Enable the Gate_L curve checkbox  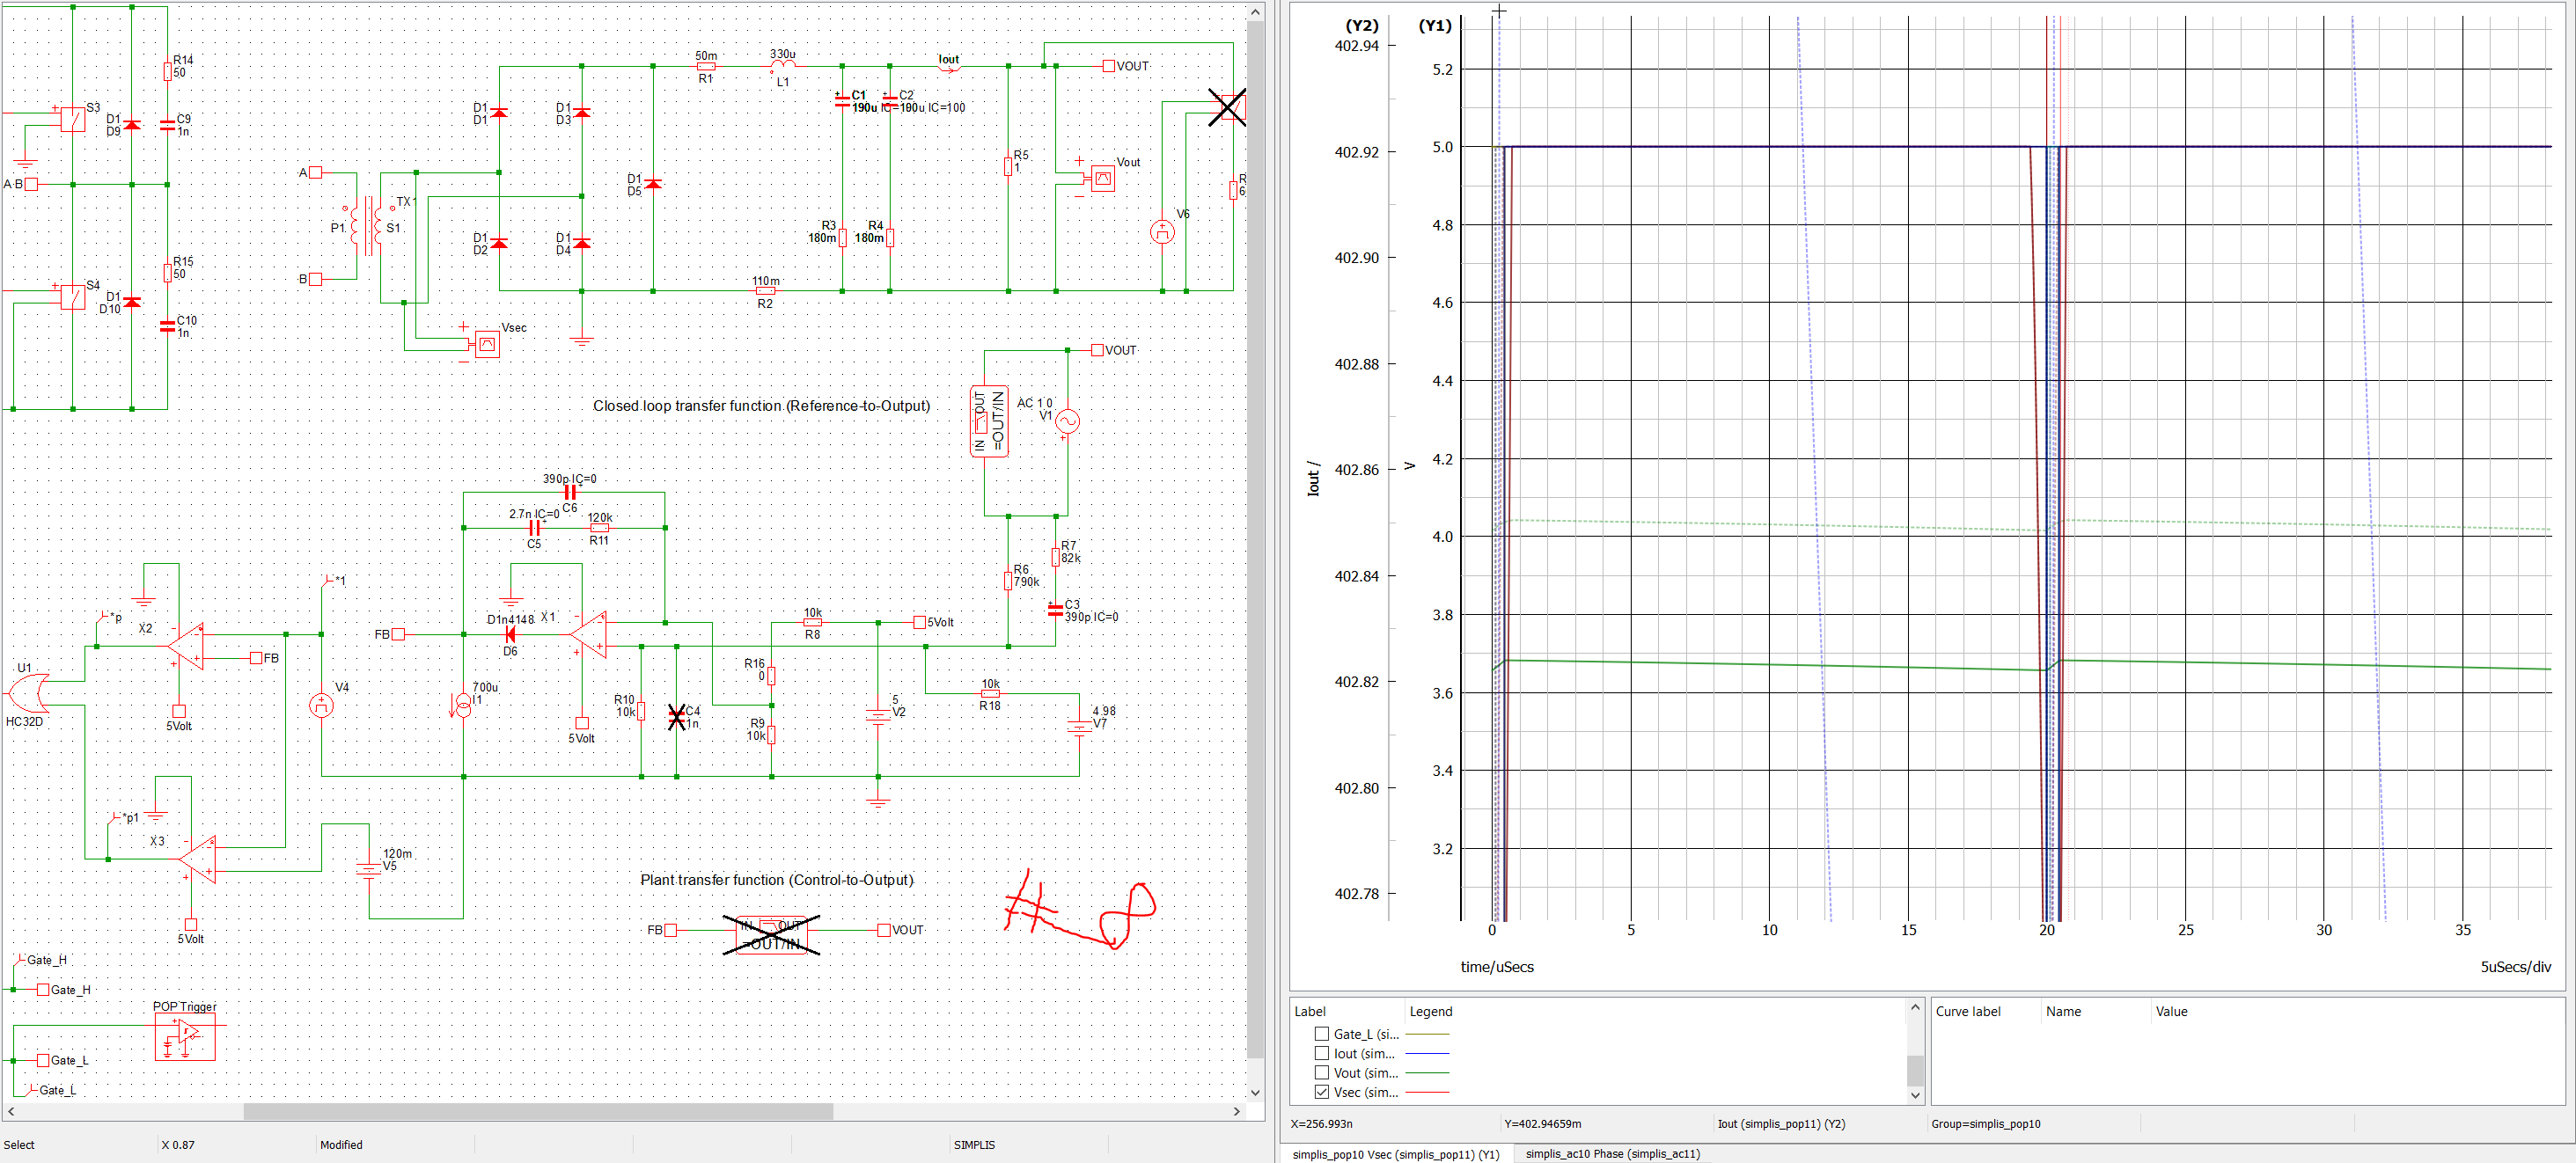(1321, 1034)
